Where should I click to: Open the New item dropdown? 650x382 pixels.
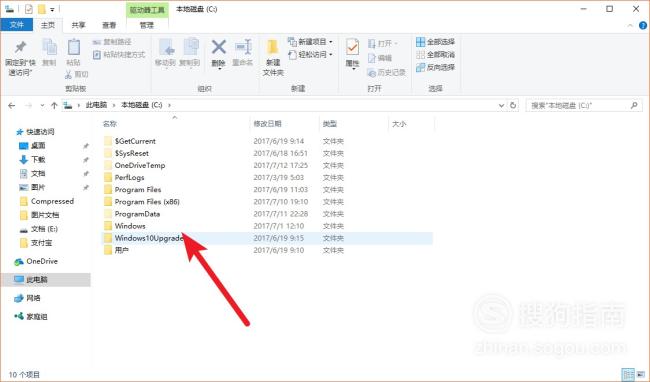(310, 42)
